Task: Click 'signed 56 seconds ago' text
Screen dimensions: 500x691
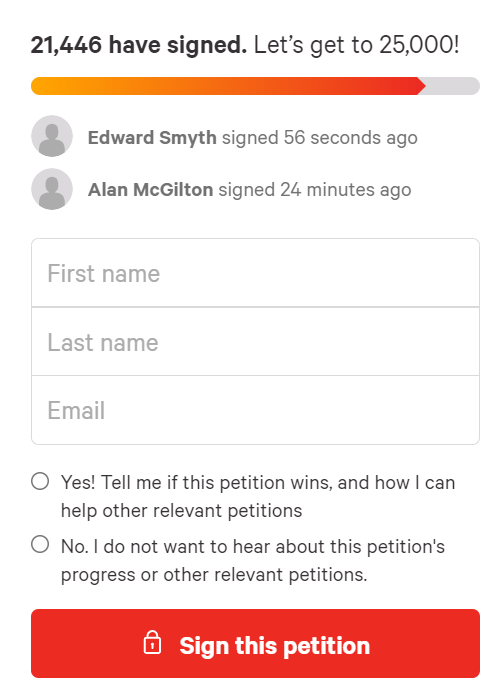Action: 319,138
